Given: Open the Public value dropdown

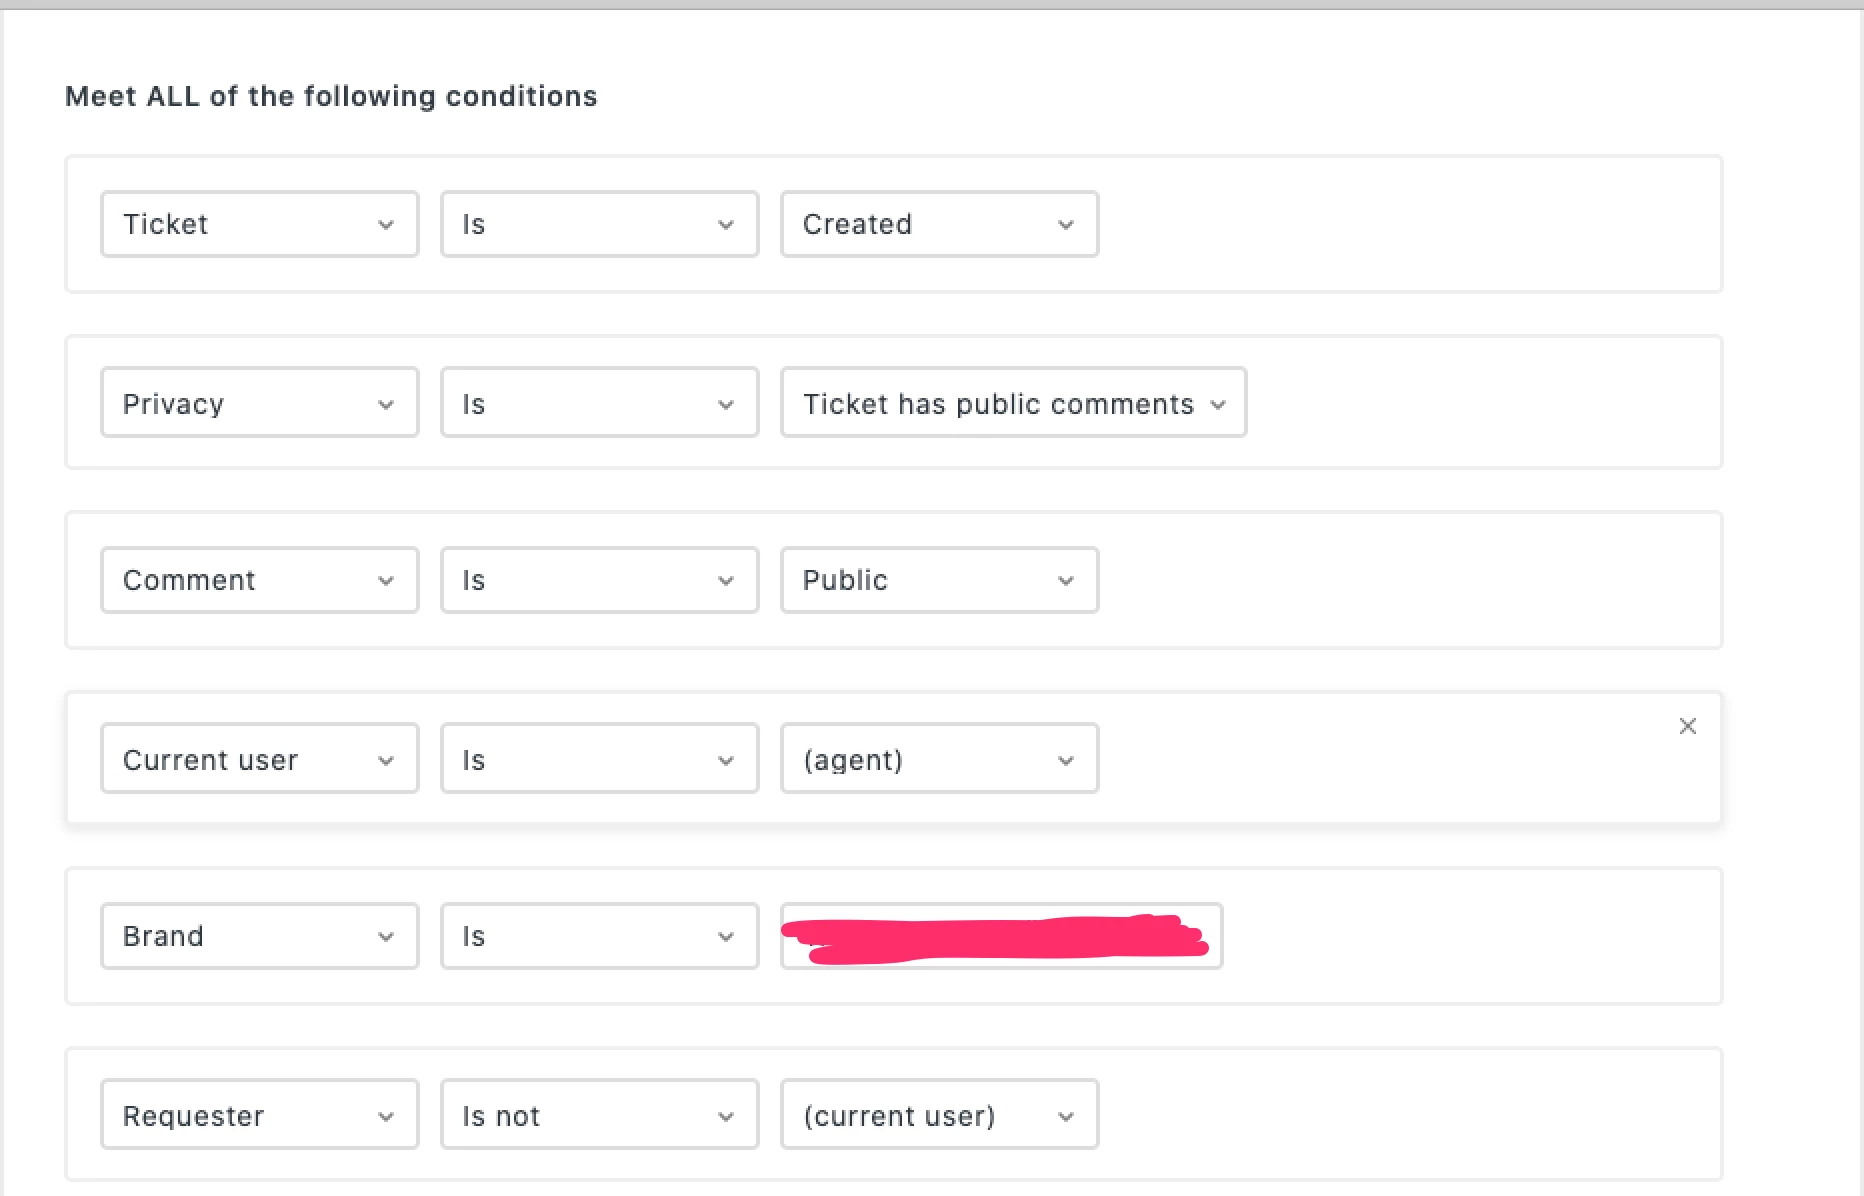Looking at the screenshot, I should (939, 580).
